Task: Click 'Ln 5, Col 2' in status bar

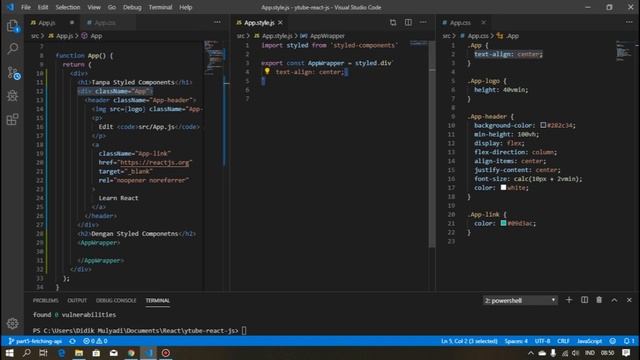Action: [469, 341]
